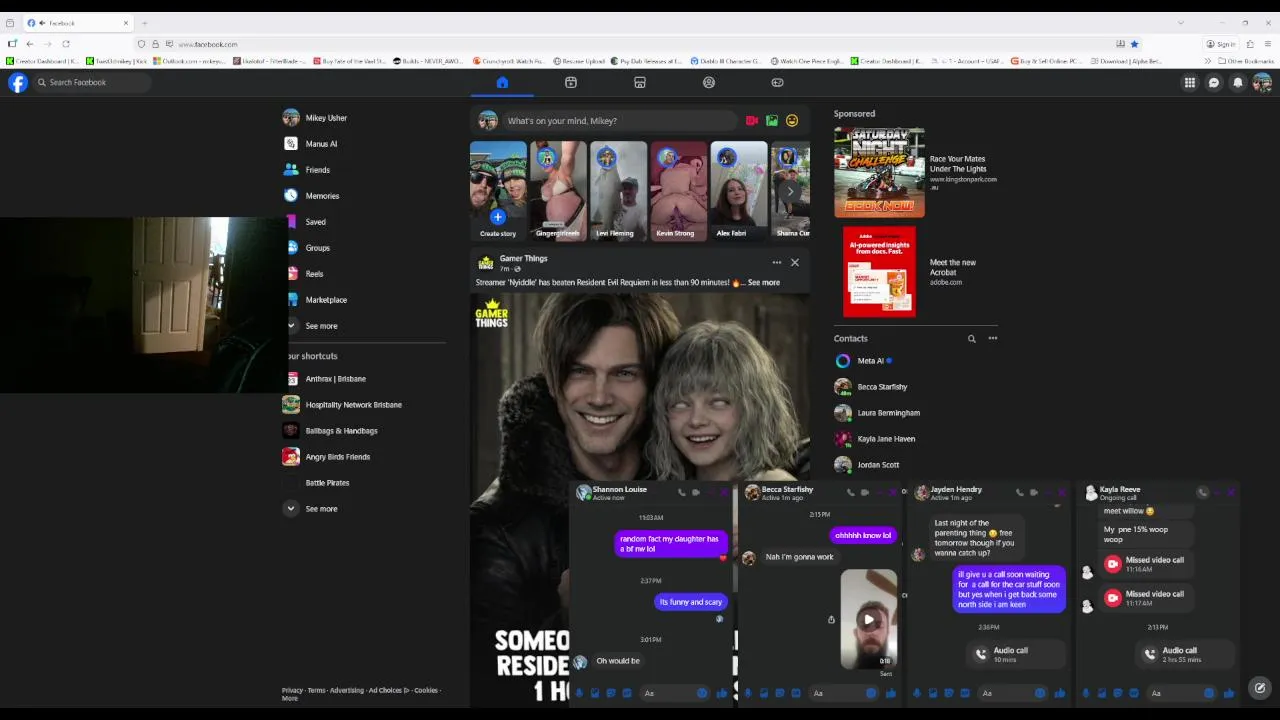Viewport: 1280px width, 720px height.
Task: Expand post text with See more
Action: coord(763,283)
